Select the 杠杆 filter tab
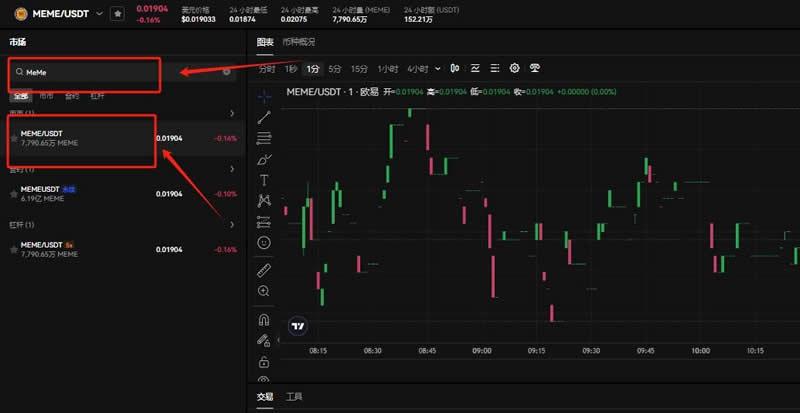Screen dimensions: 800x413 point(97,95)
